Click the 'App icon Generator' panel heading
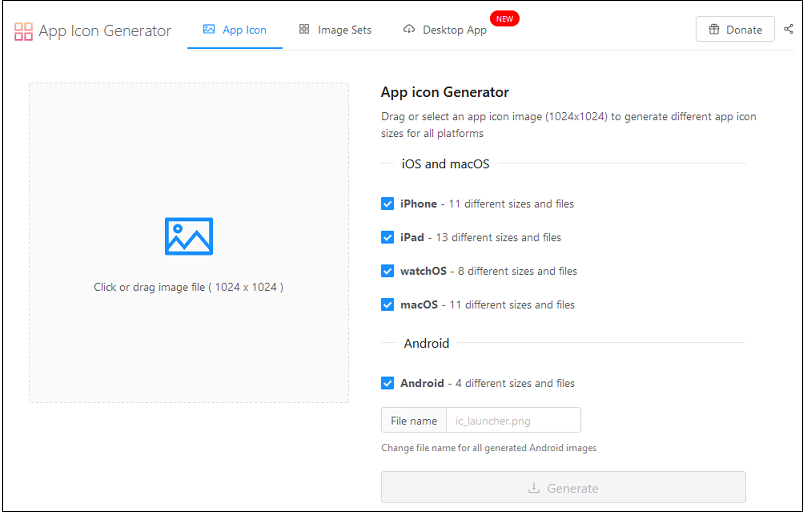The image size is (803, 512). tap(445, 92)
